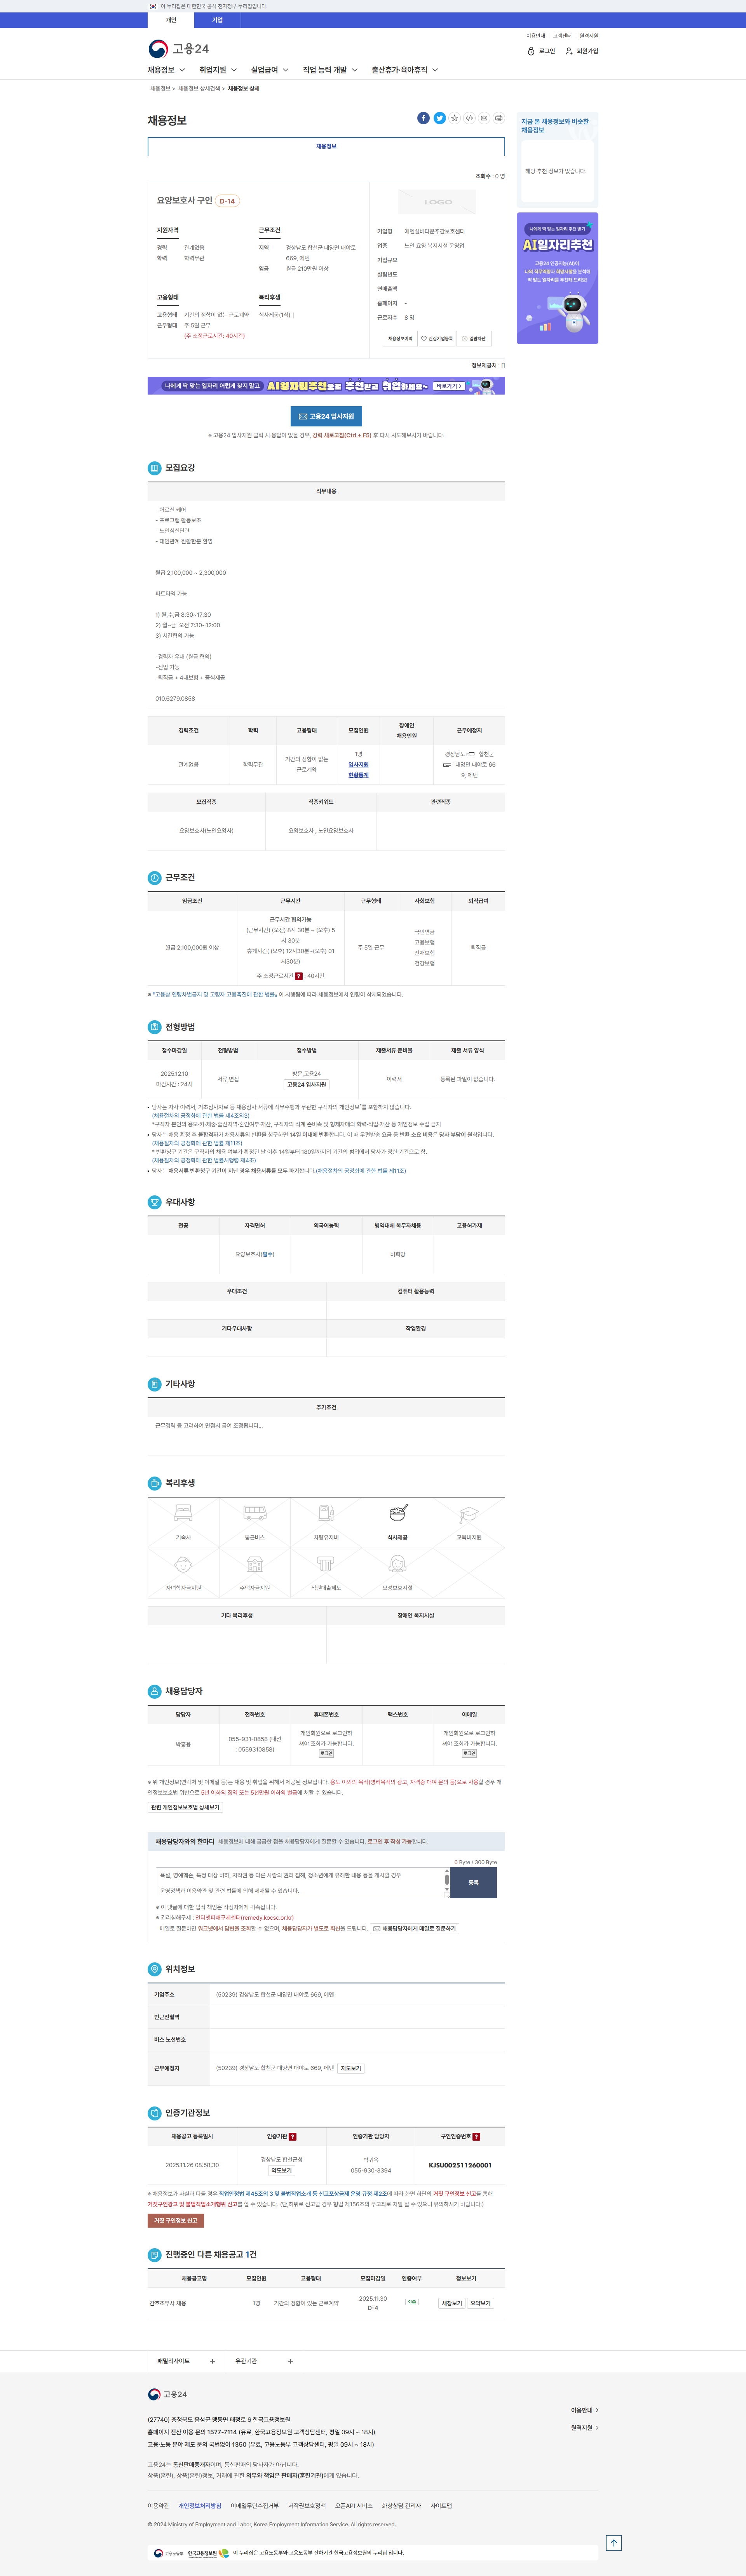Click the email share icon
This screenshot has width=746, height=2576.
(x=484, y=118)
